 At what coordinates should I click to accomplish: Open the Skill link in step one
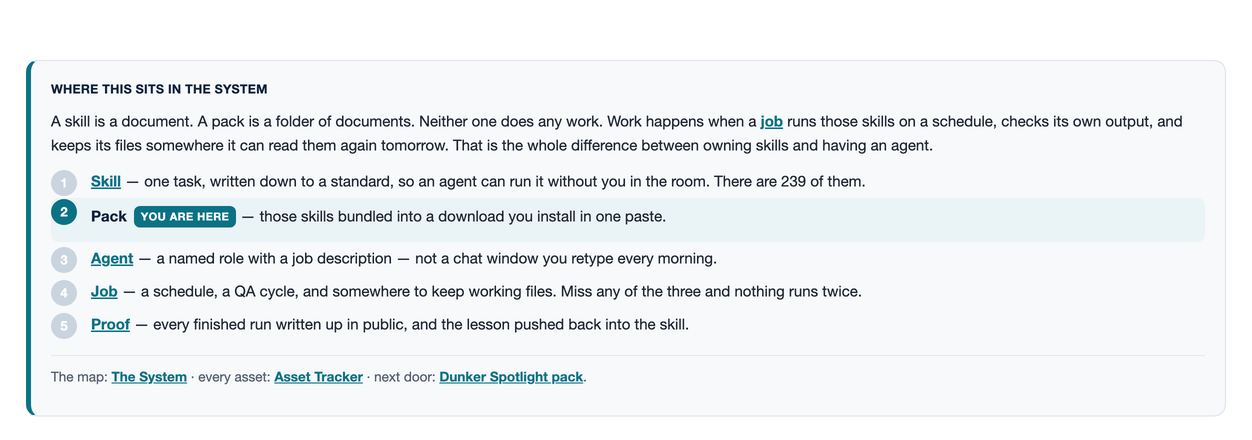[x=106, y=182]
